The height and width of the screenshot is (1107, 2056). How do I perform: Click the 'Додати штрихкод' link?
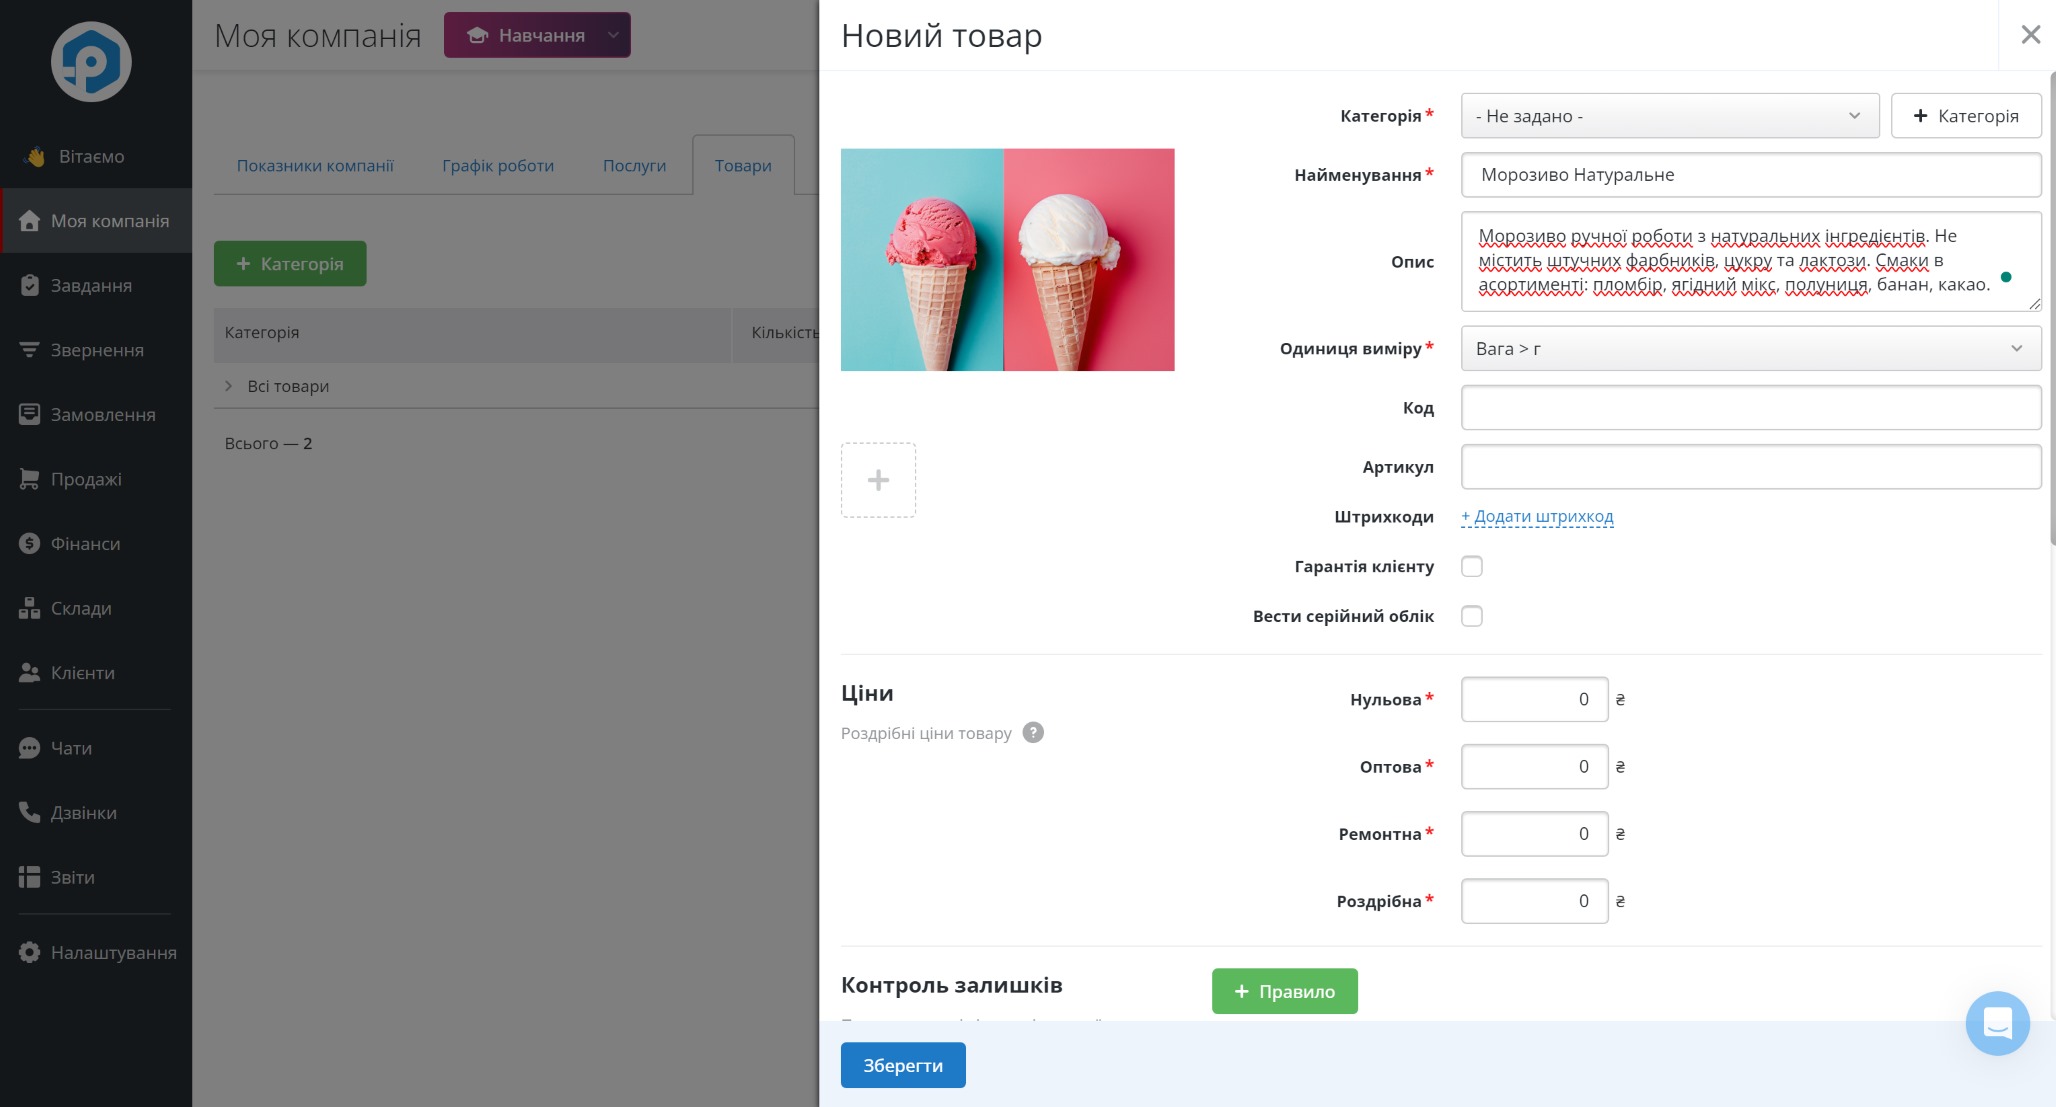click(x=1537, y=517)
